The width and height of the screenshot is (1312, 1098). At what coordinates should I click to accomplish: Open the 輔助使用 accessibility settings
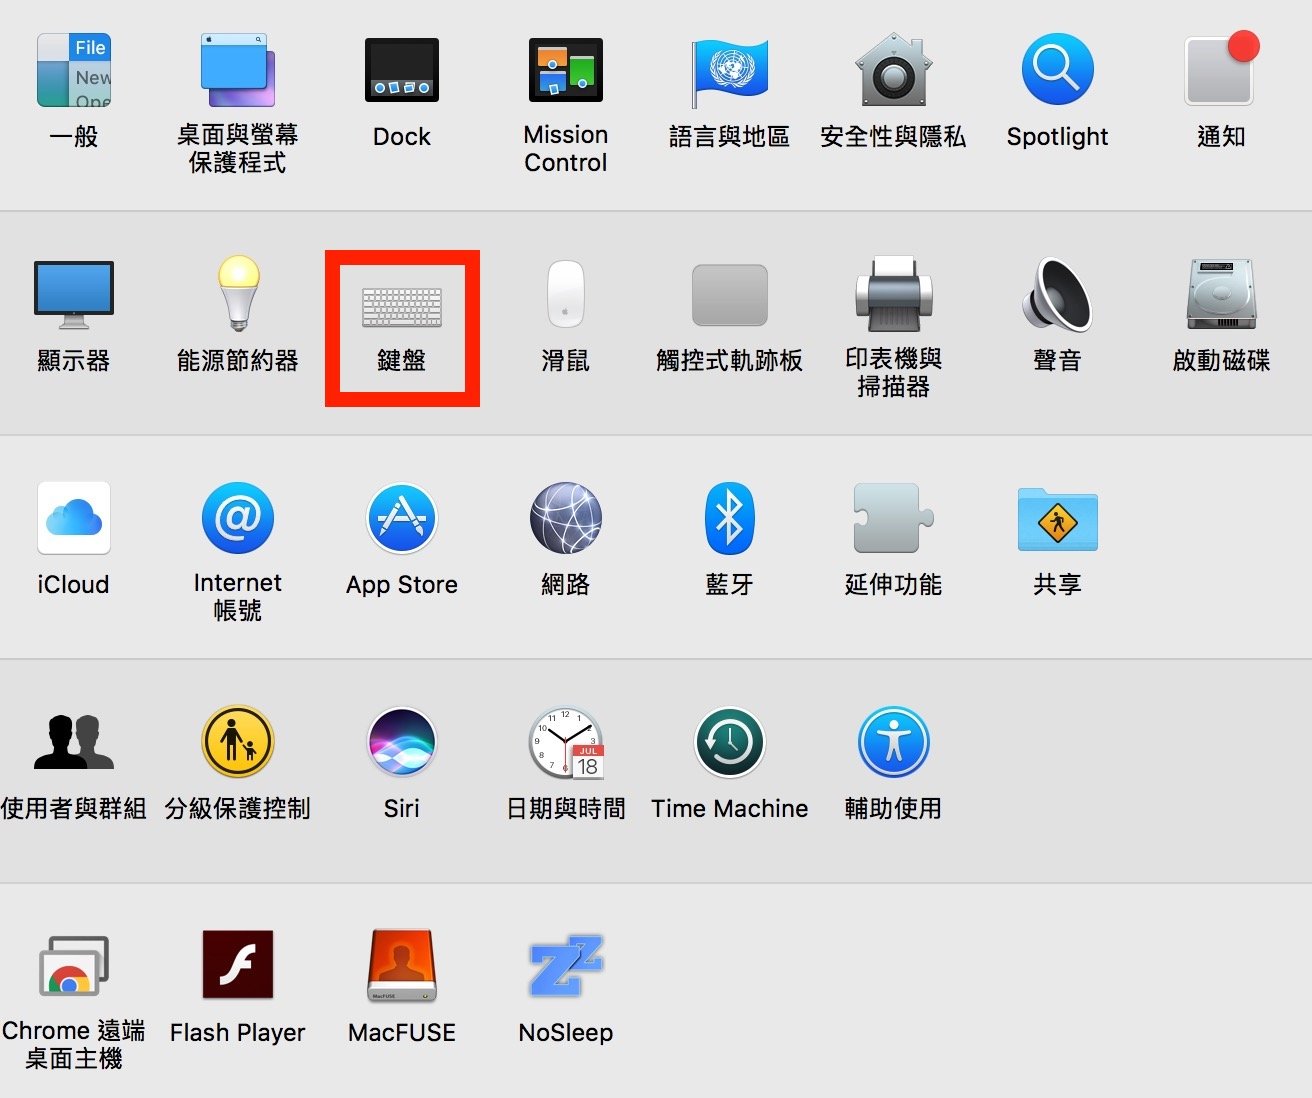coord(892,742)
